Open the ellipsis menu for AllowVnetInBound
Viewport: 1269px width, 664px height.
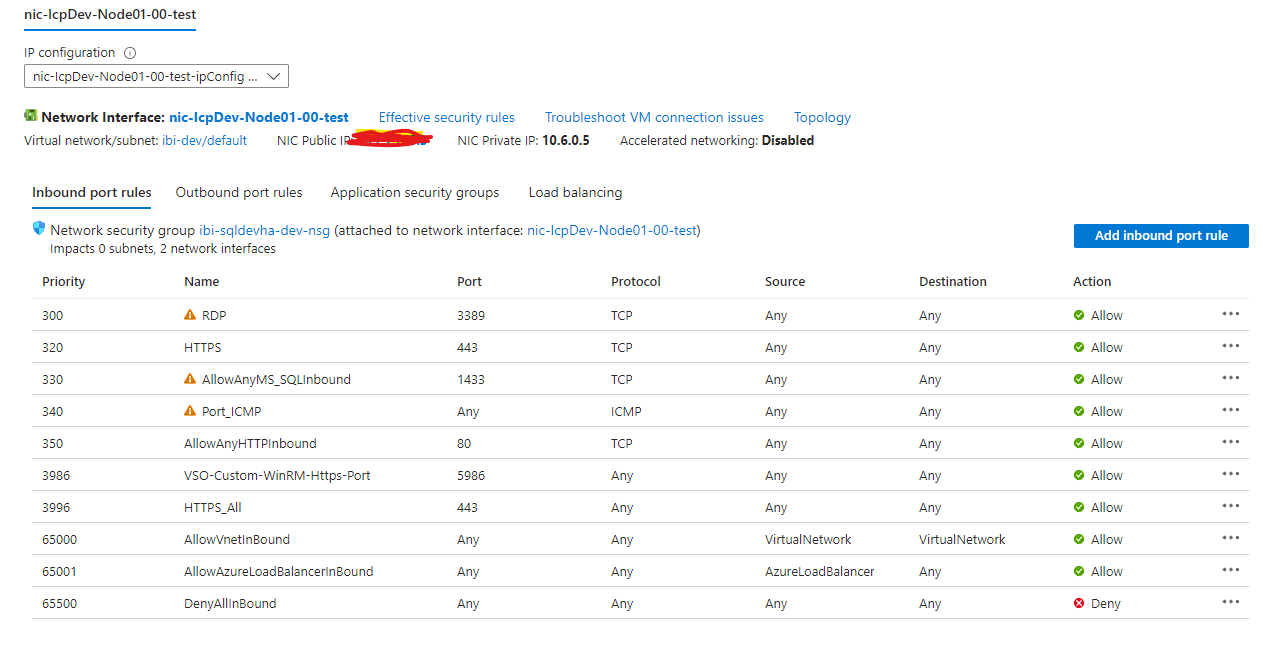(x=1230, y=538)
